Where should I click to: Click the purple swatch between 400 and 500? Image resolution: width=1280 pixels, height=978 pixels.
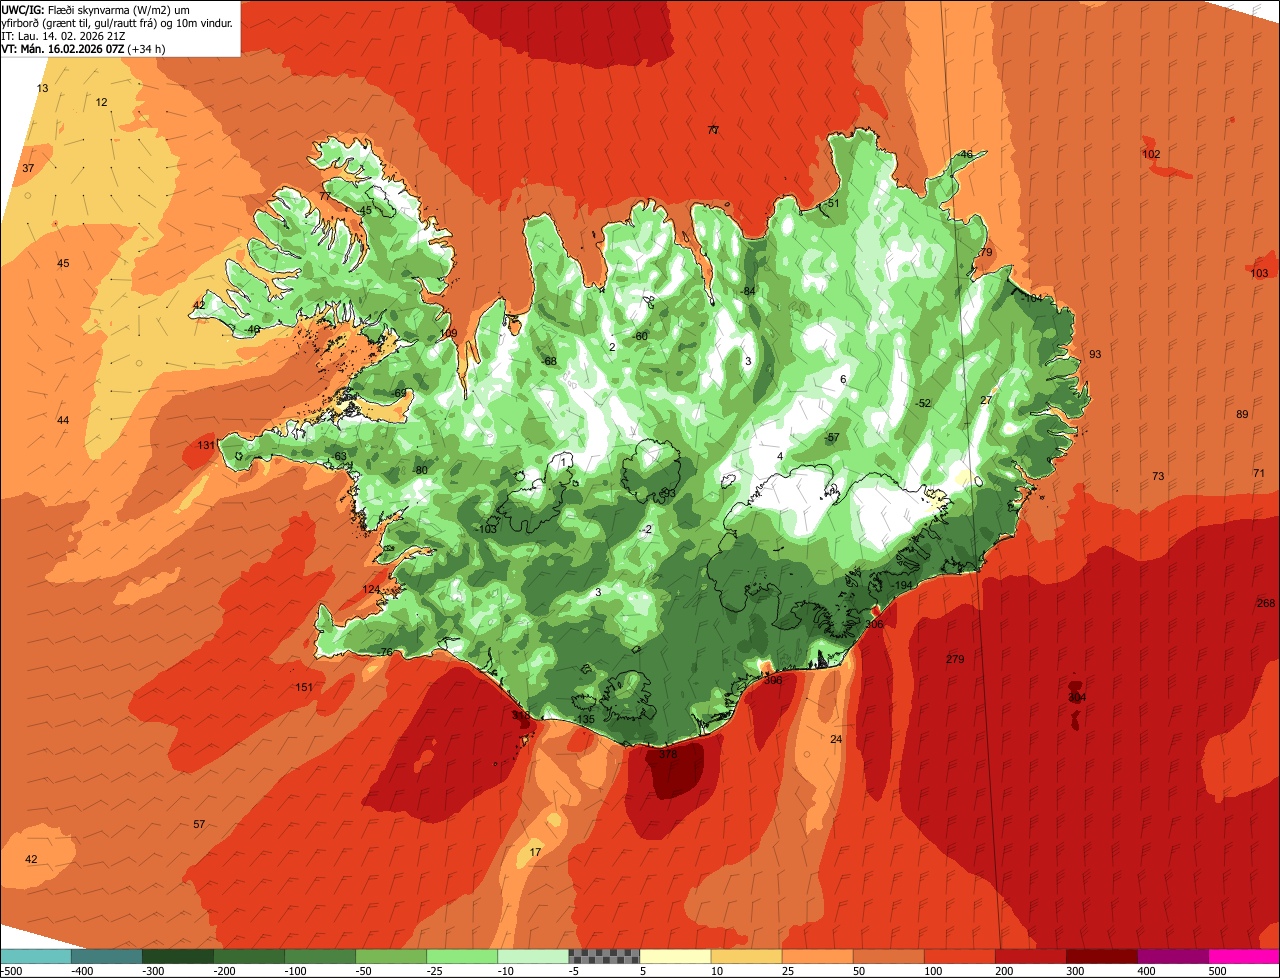(1172, 956)
